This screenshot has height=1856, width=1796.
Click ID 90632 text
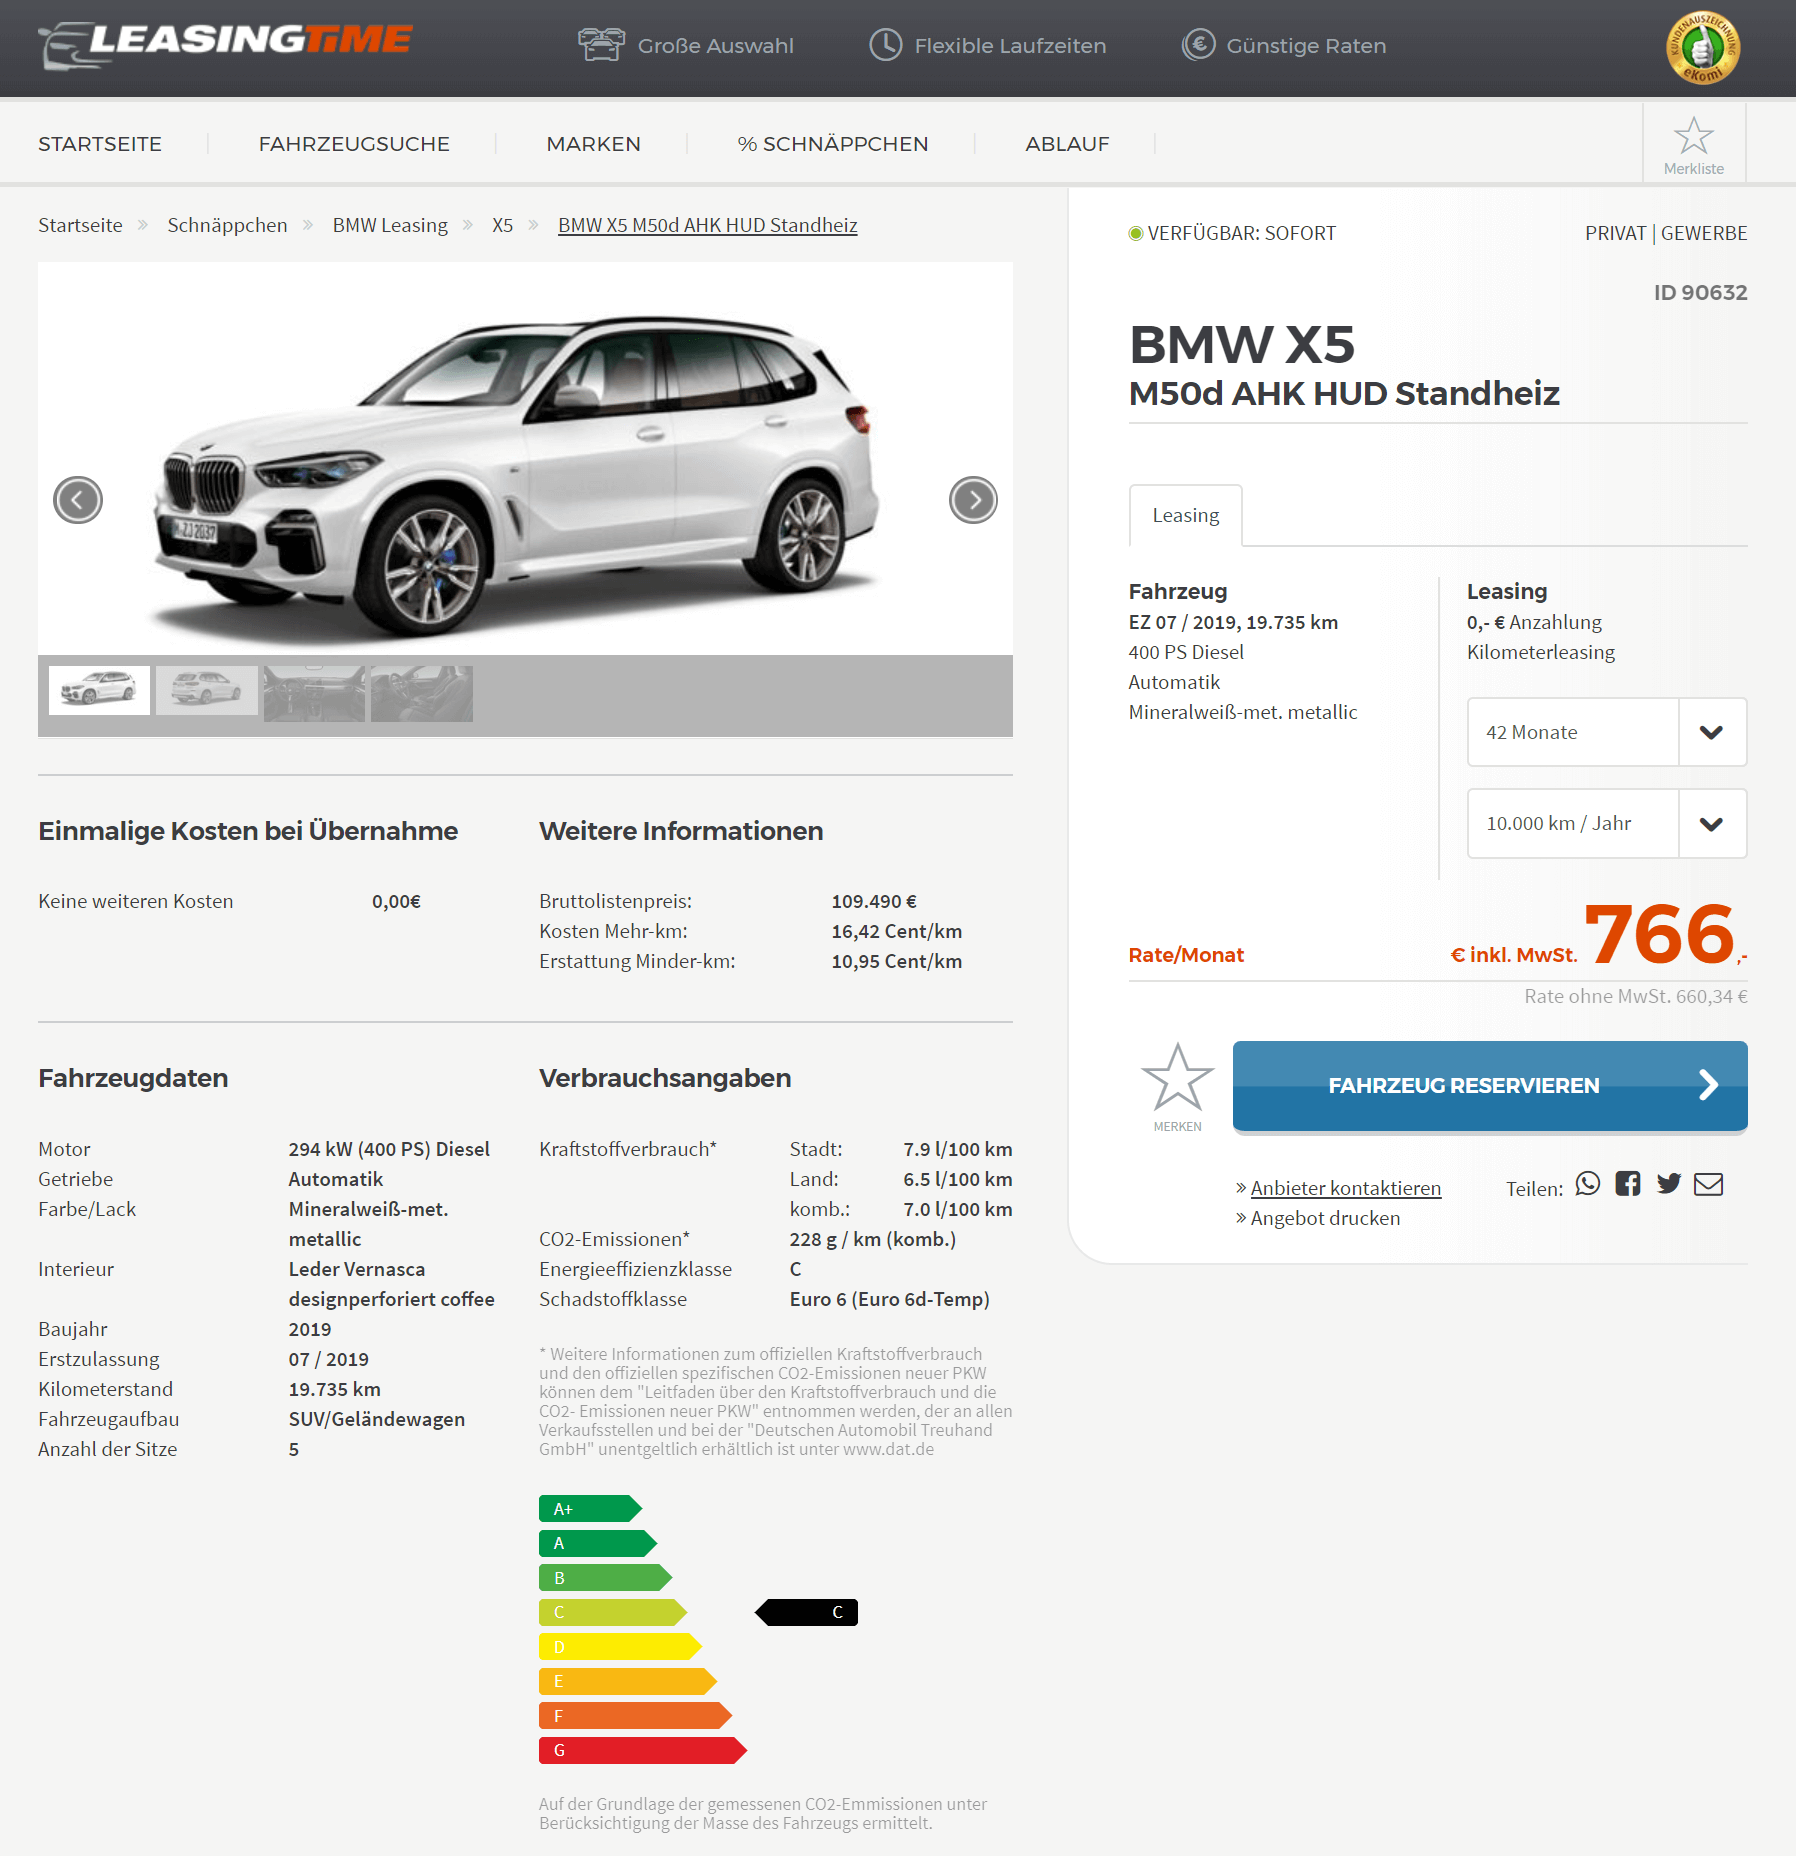[x=1700, y=292]
